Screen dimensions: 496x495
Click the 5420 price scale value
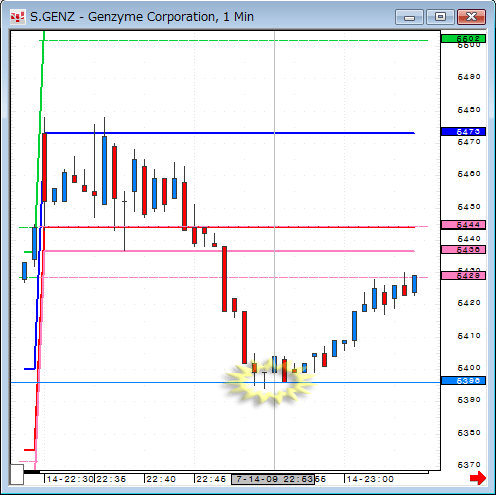click(x=469, y=303)
